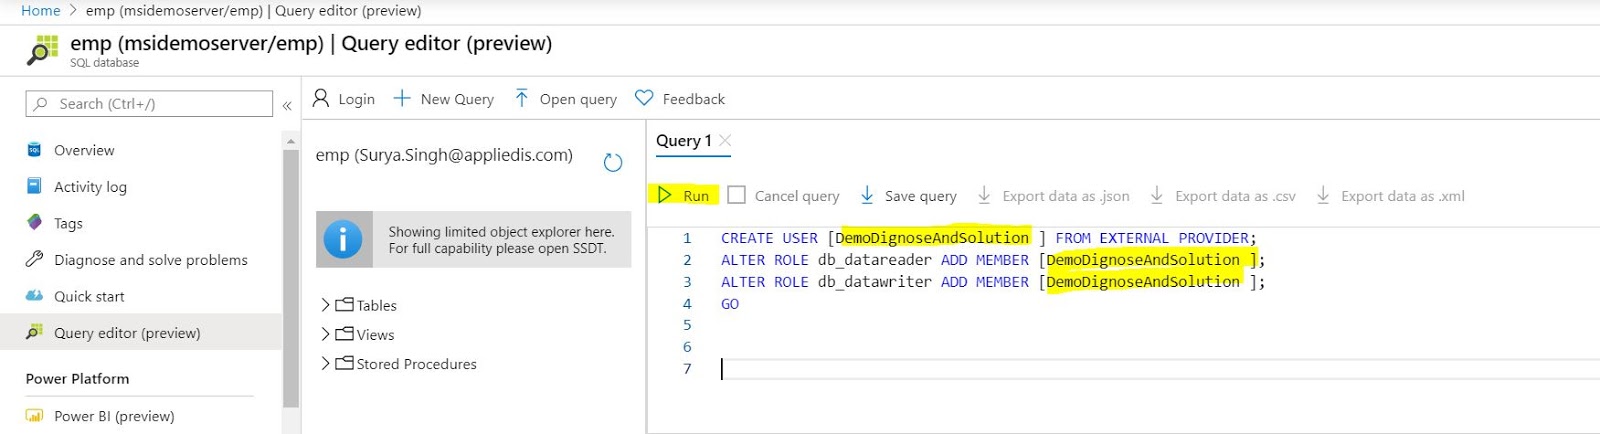
Task: Click the Power Platform section heading
Action: (77, 379)
